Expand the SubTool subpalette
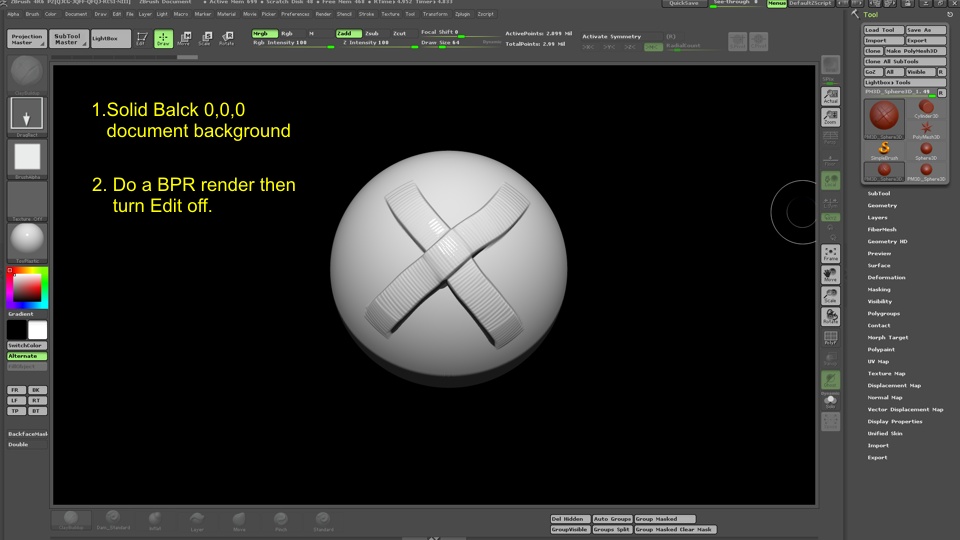Image resolution: width=960 pixels, height=540 pixels. (x=879, y=193)
